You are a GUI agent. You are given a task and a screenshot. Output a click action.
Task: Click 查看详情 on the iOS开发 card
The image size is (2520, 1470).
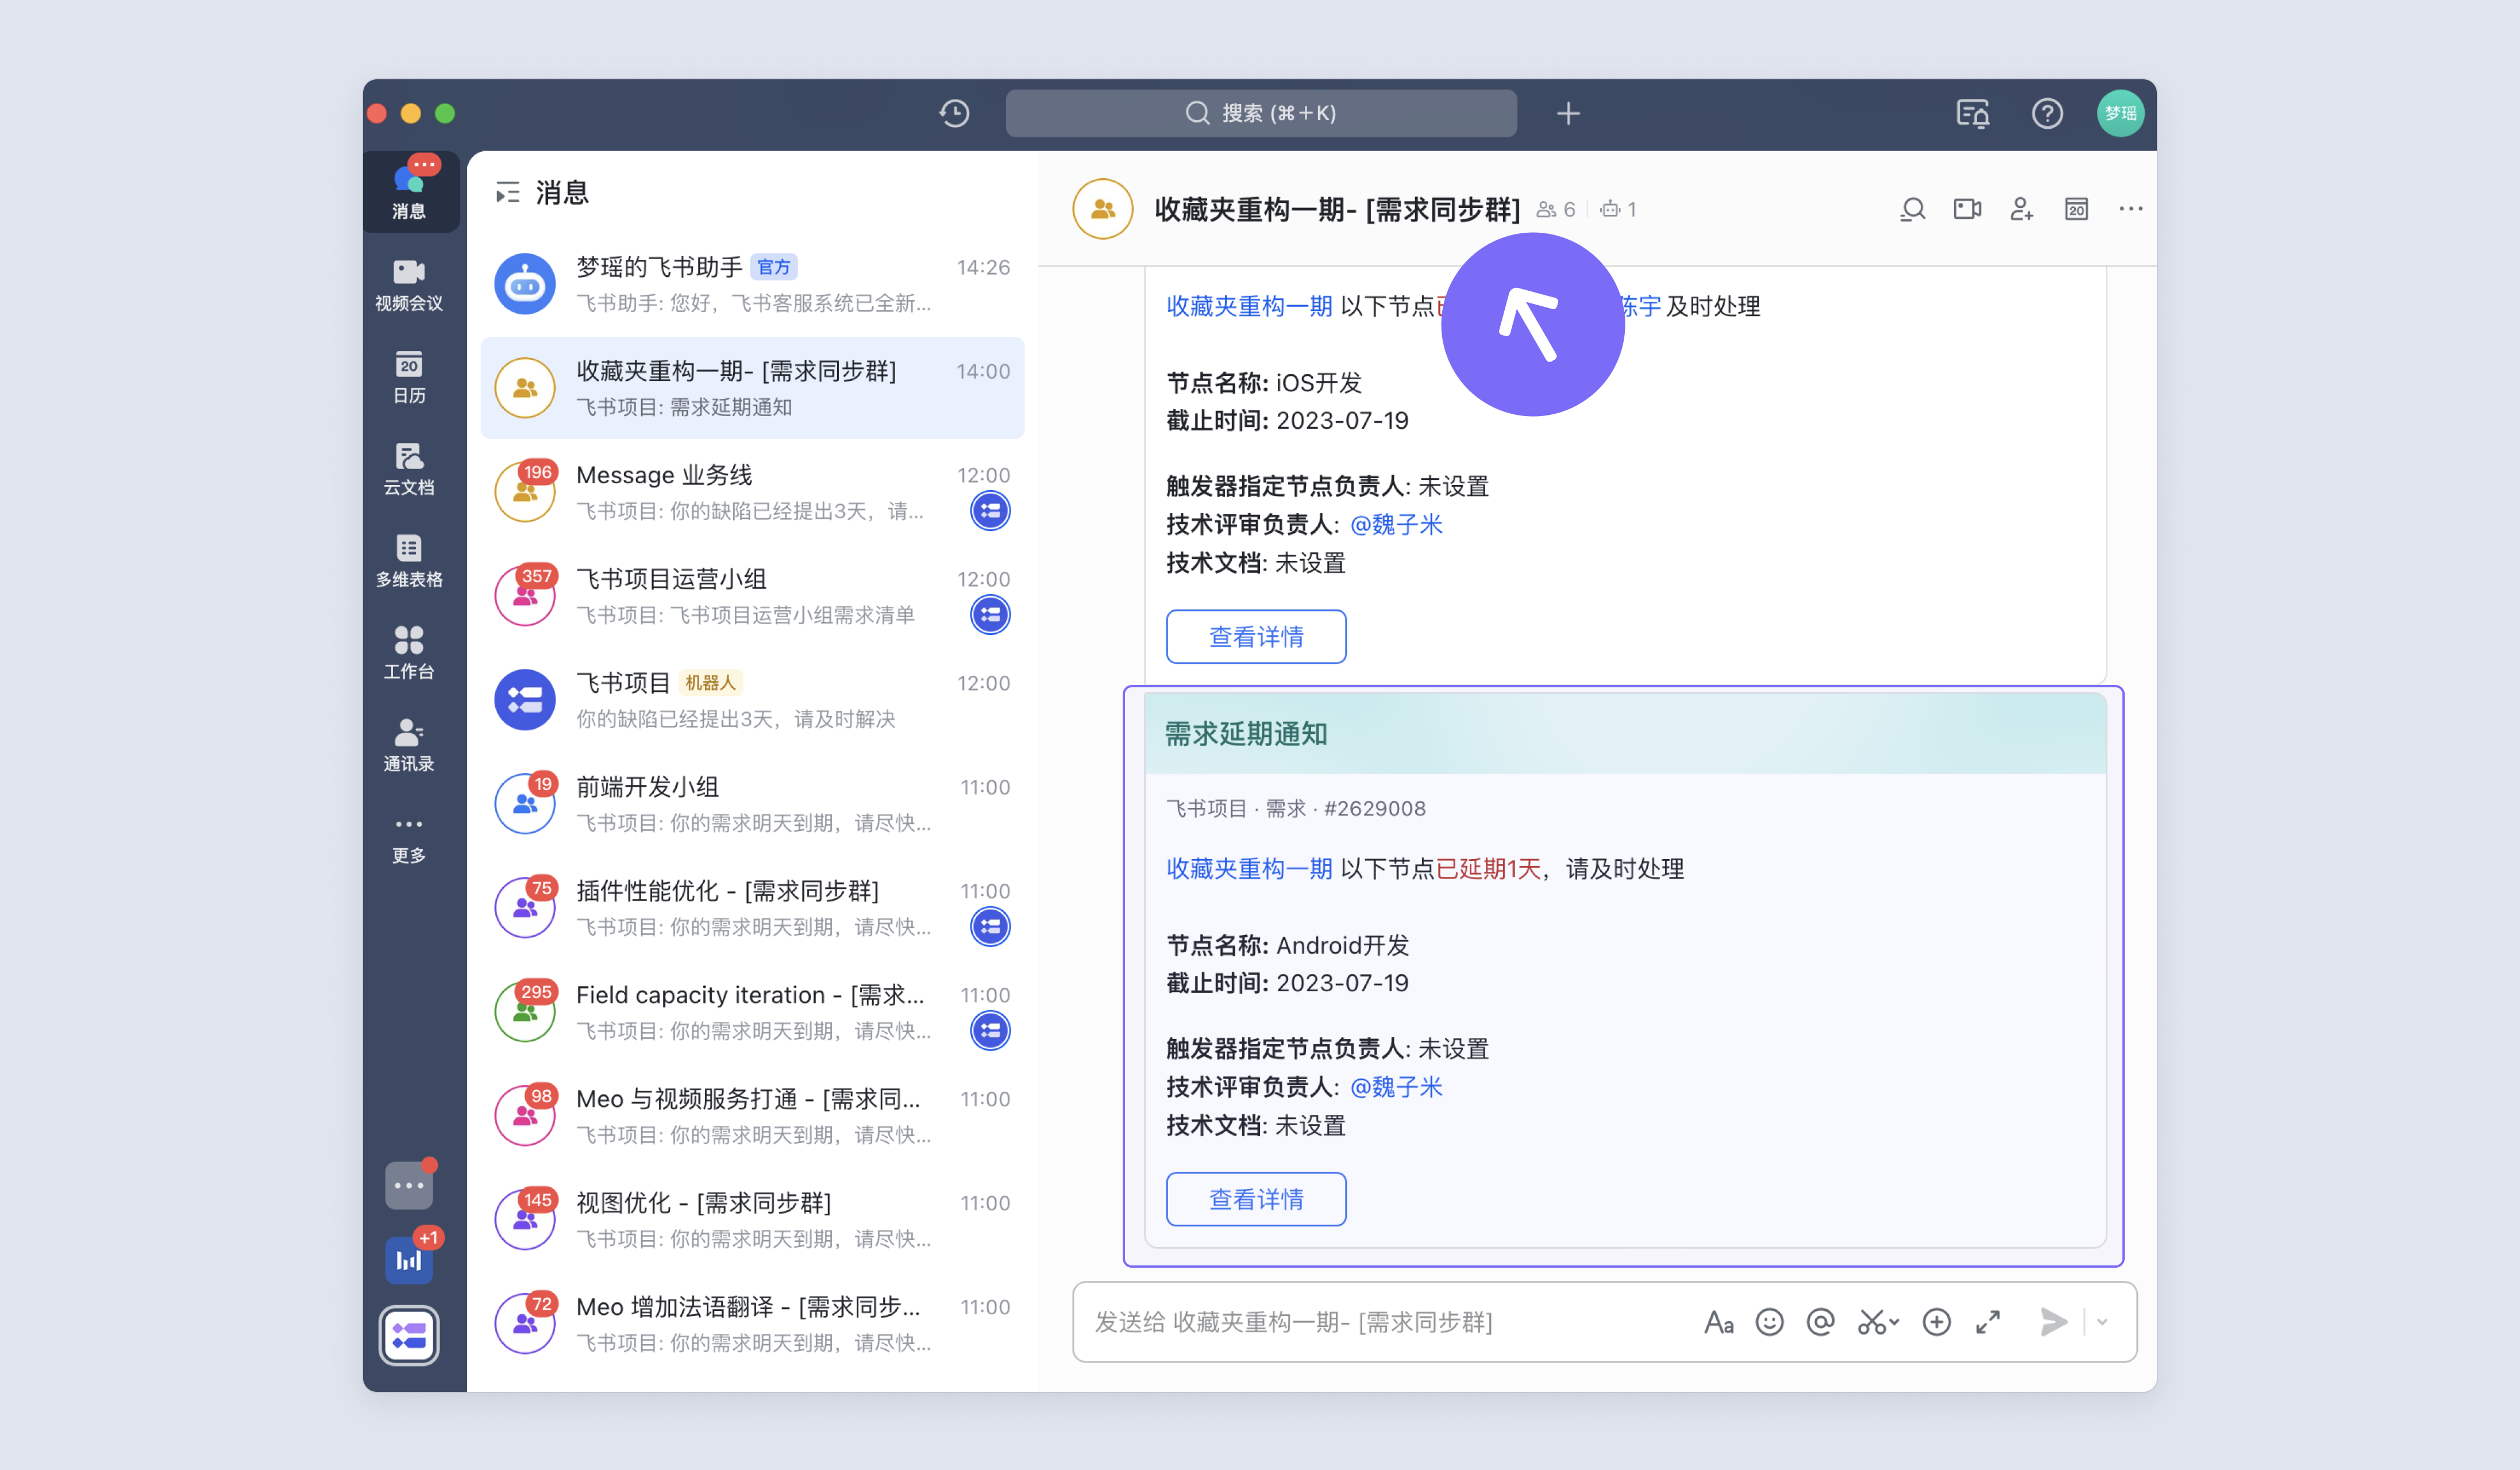pos(1256,637)
